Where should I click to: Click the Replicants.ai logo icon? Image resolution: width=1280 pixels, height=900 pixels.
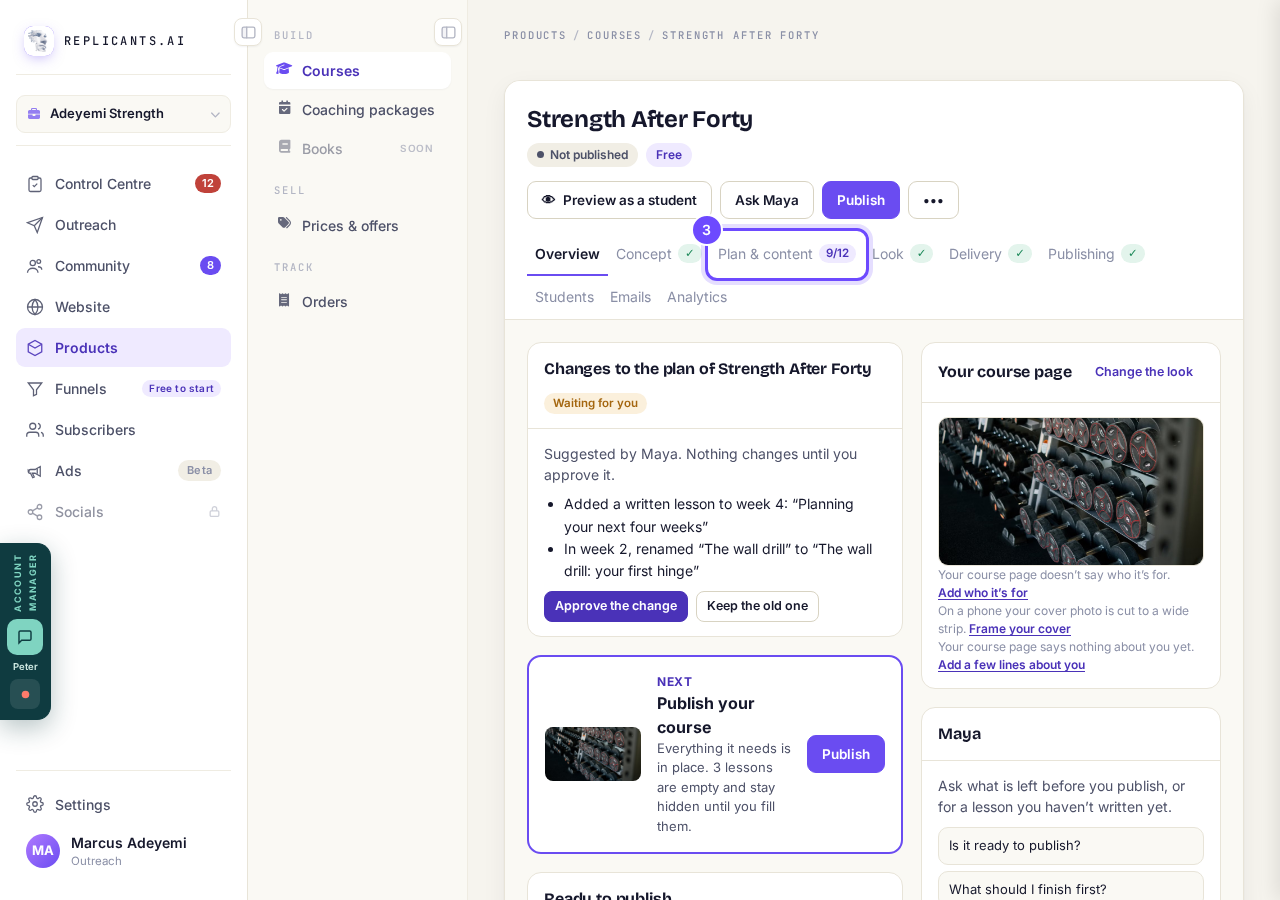click(39, 41)
